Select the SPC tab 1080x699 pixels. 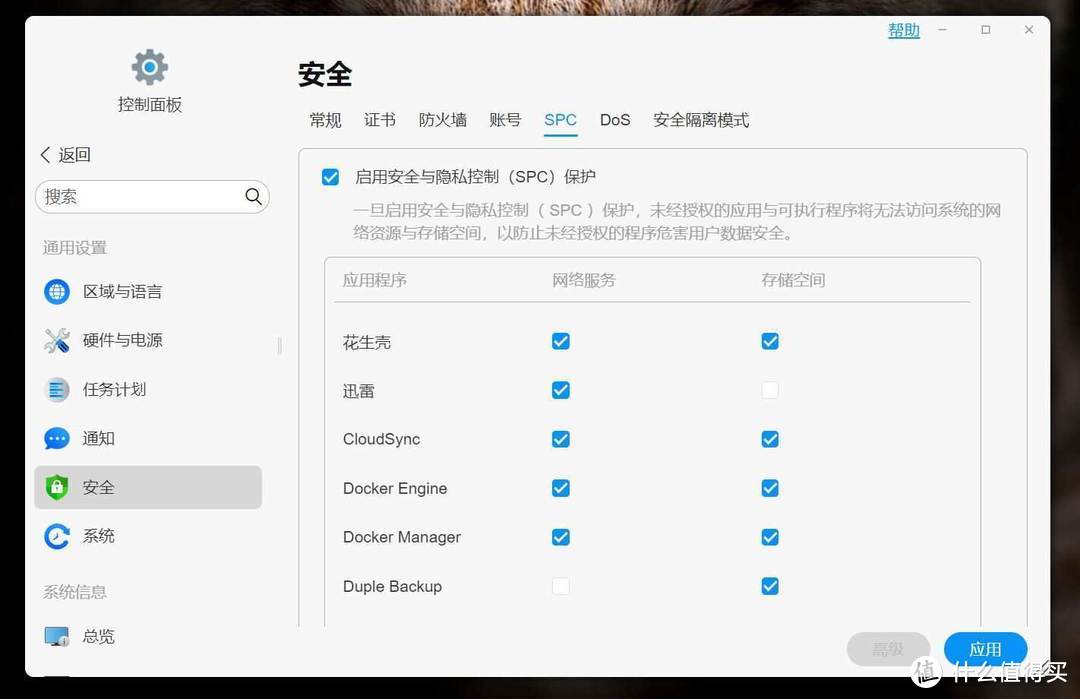pyautogui.click(x=560, y=121)
